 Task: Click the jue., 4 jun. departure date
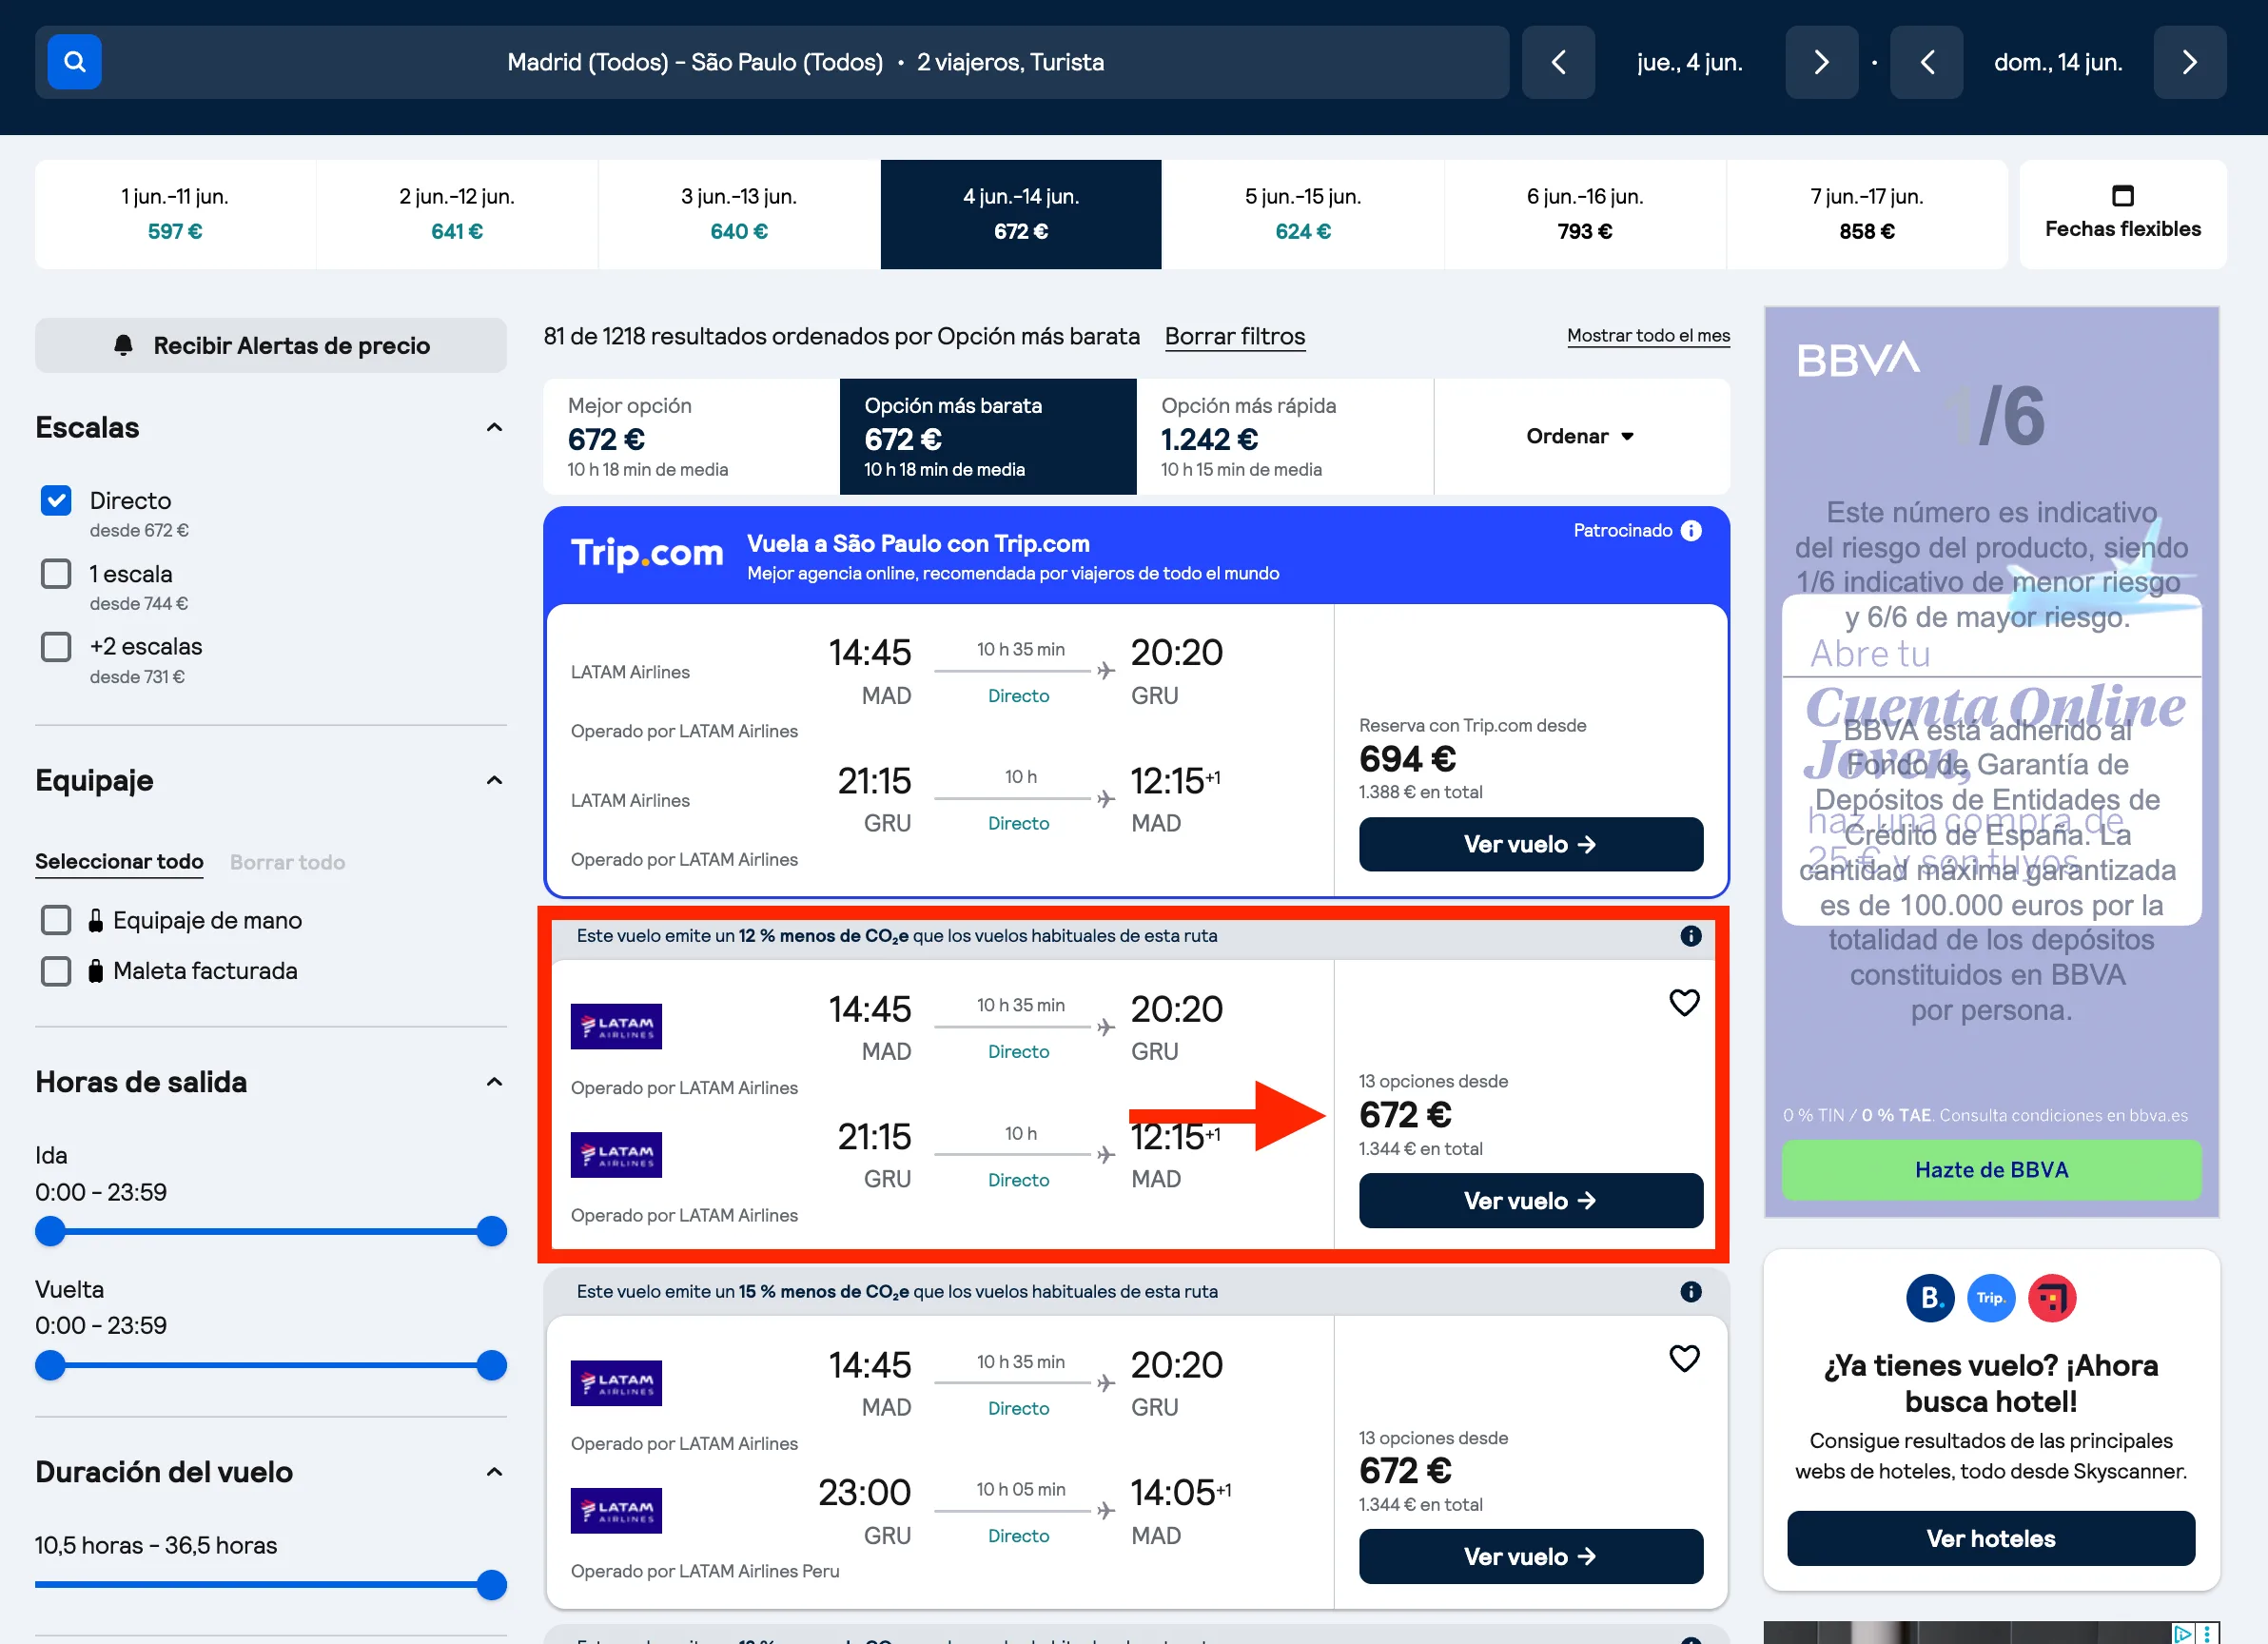1690,62
